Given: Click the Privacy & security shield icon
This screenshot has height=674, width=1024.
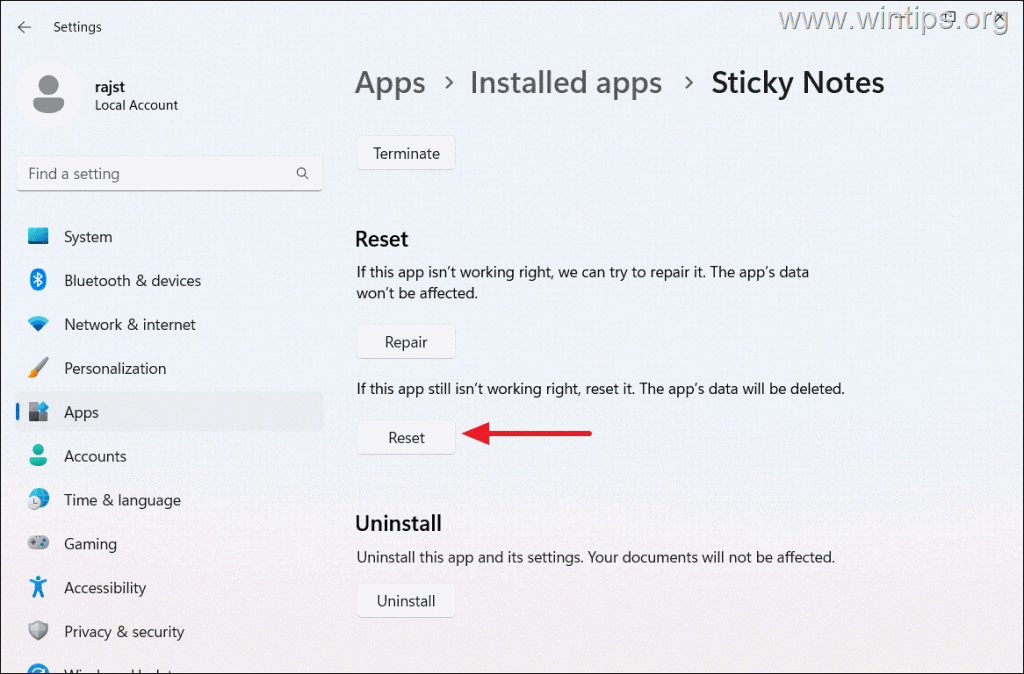Looking at the screenshot, I should pyautogui.click(x=38, y=631).
